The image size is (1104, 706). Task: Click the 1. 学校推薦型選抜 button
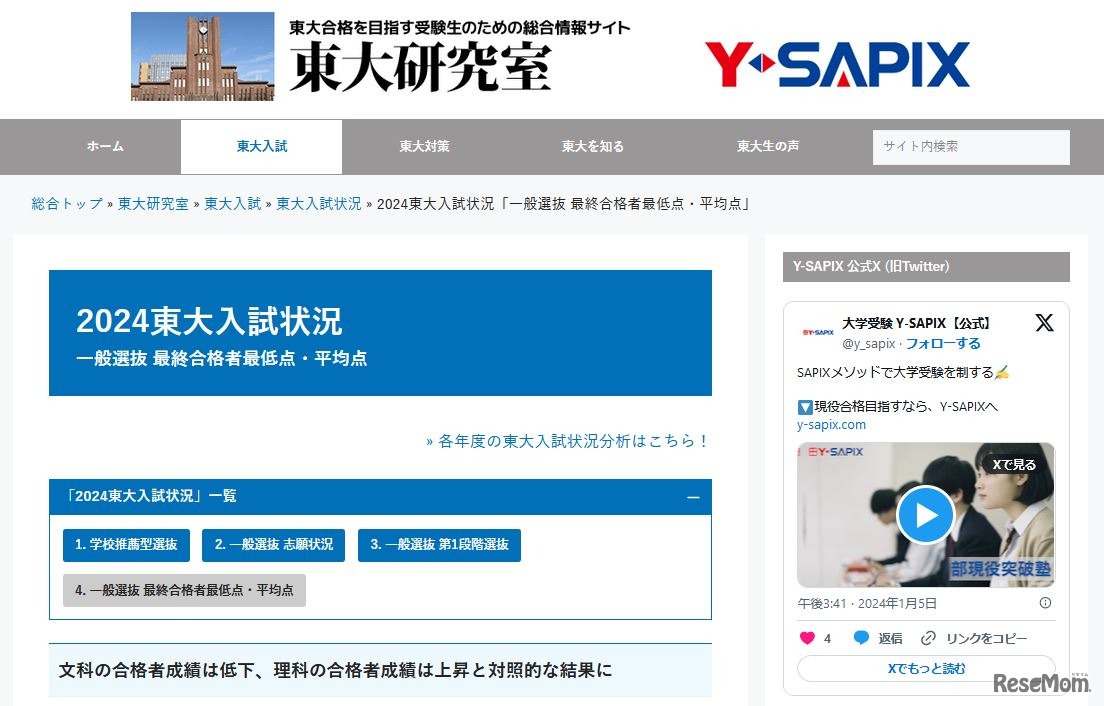(126, 545)
